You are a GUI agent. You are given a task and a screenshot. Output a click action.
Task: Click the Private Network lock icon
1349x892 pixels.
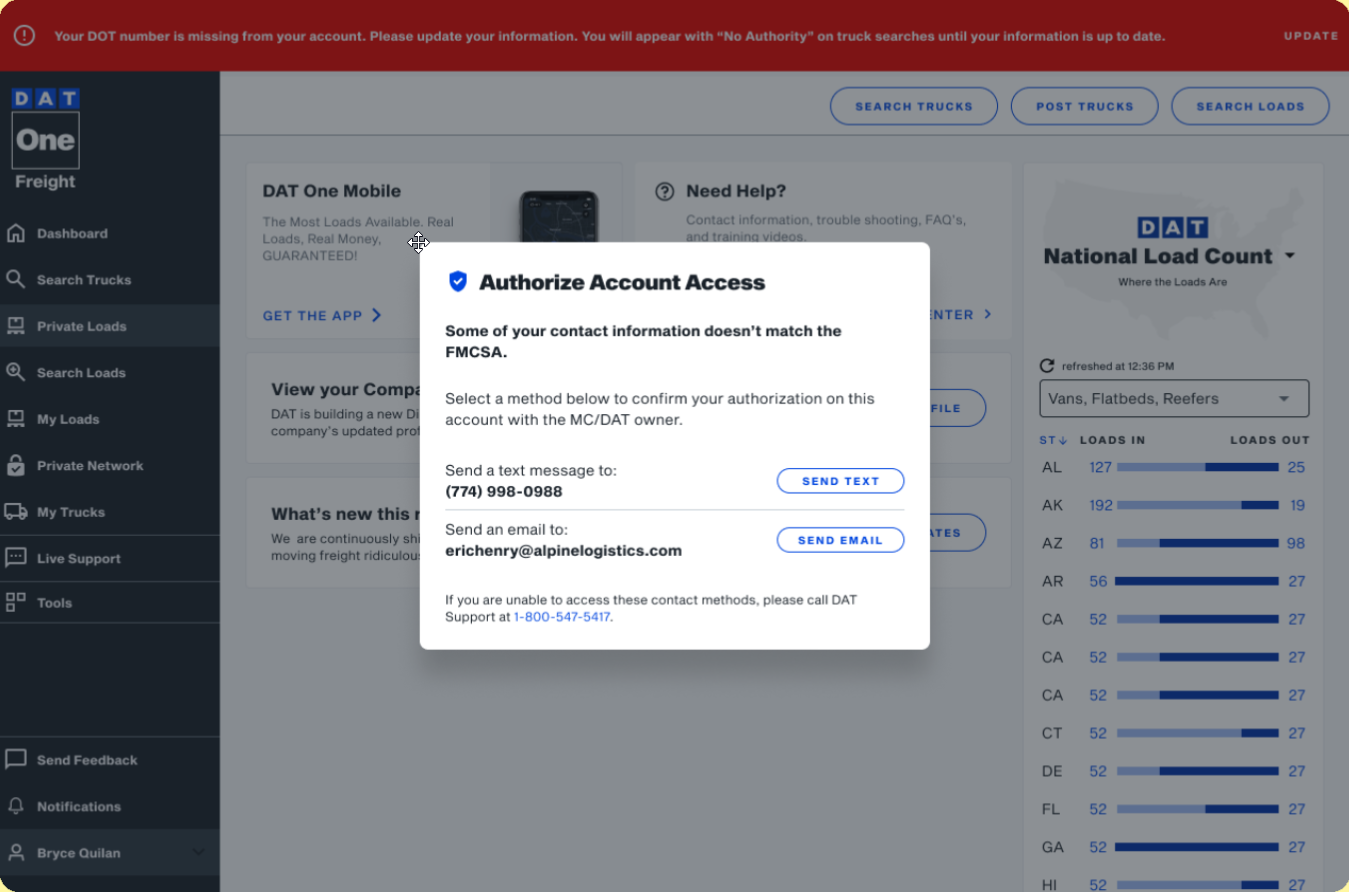(15, 465)
